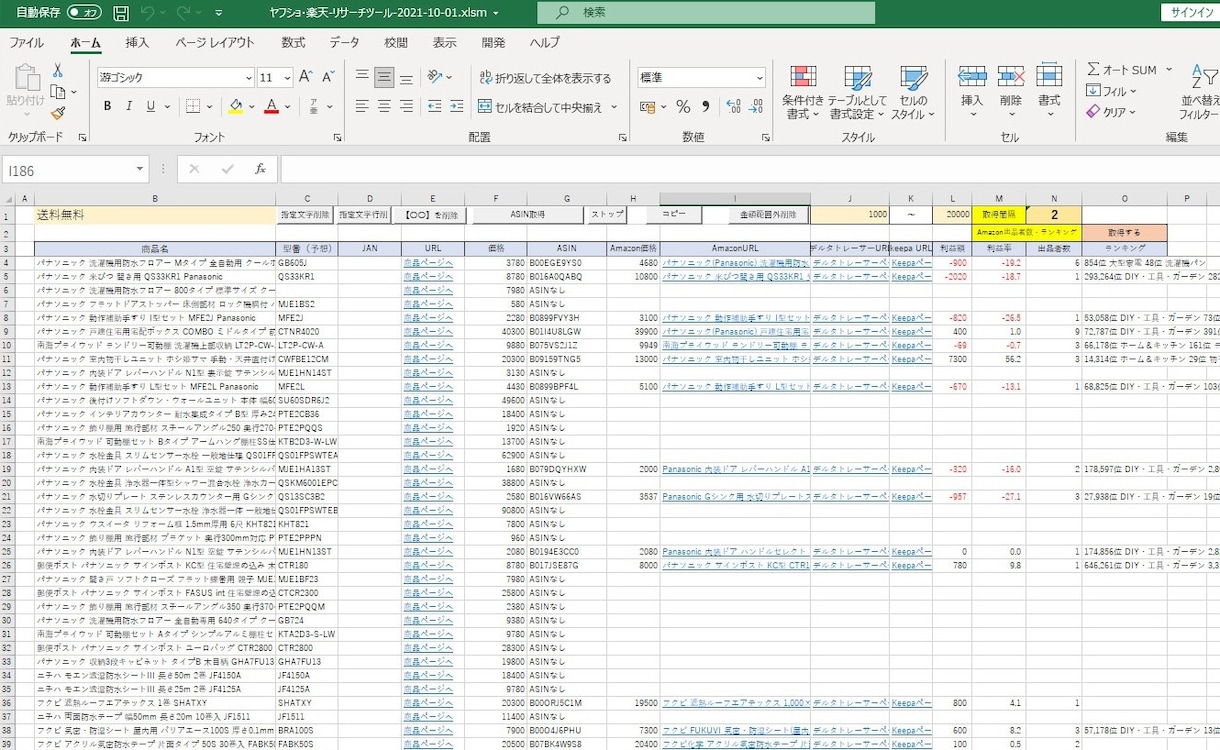Decrease decimal places
This screenshot has height=750, width=1220.
(x=755, y=106)
